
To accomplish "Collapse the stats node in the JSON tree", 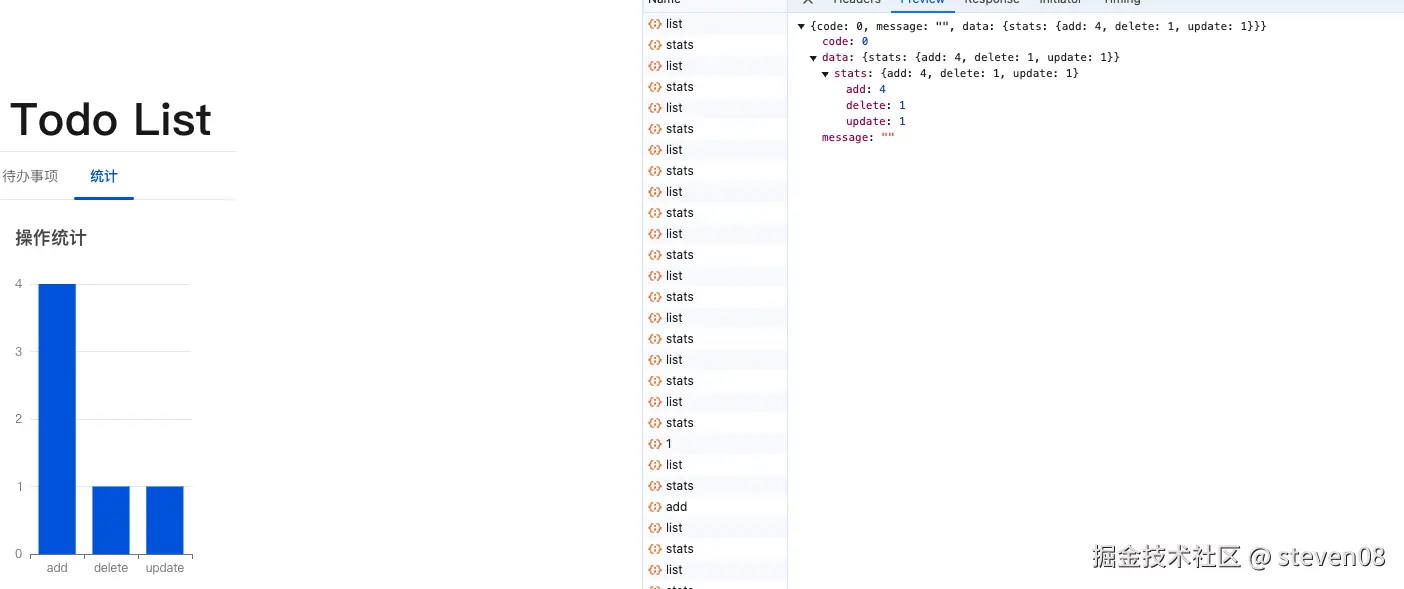I will point(825,73).
